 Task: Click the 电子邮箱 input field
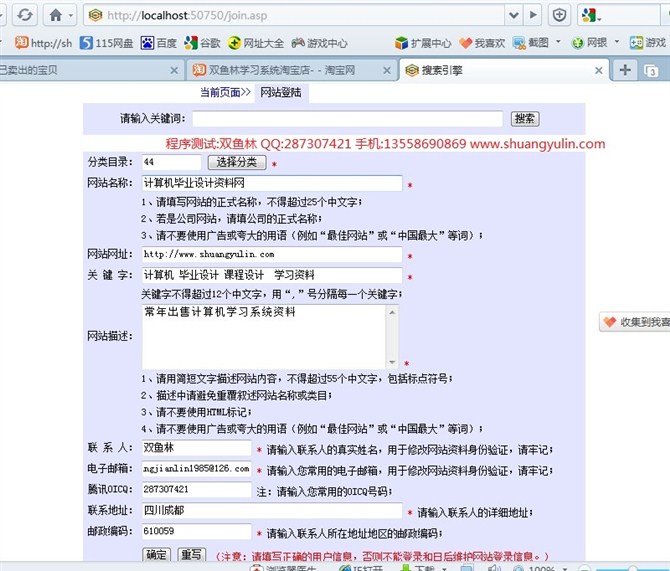(x=197, y=469)
